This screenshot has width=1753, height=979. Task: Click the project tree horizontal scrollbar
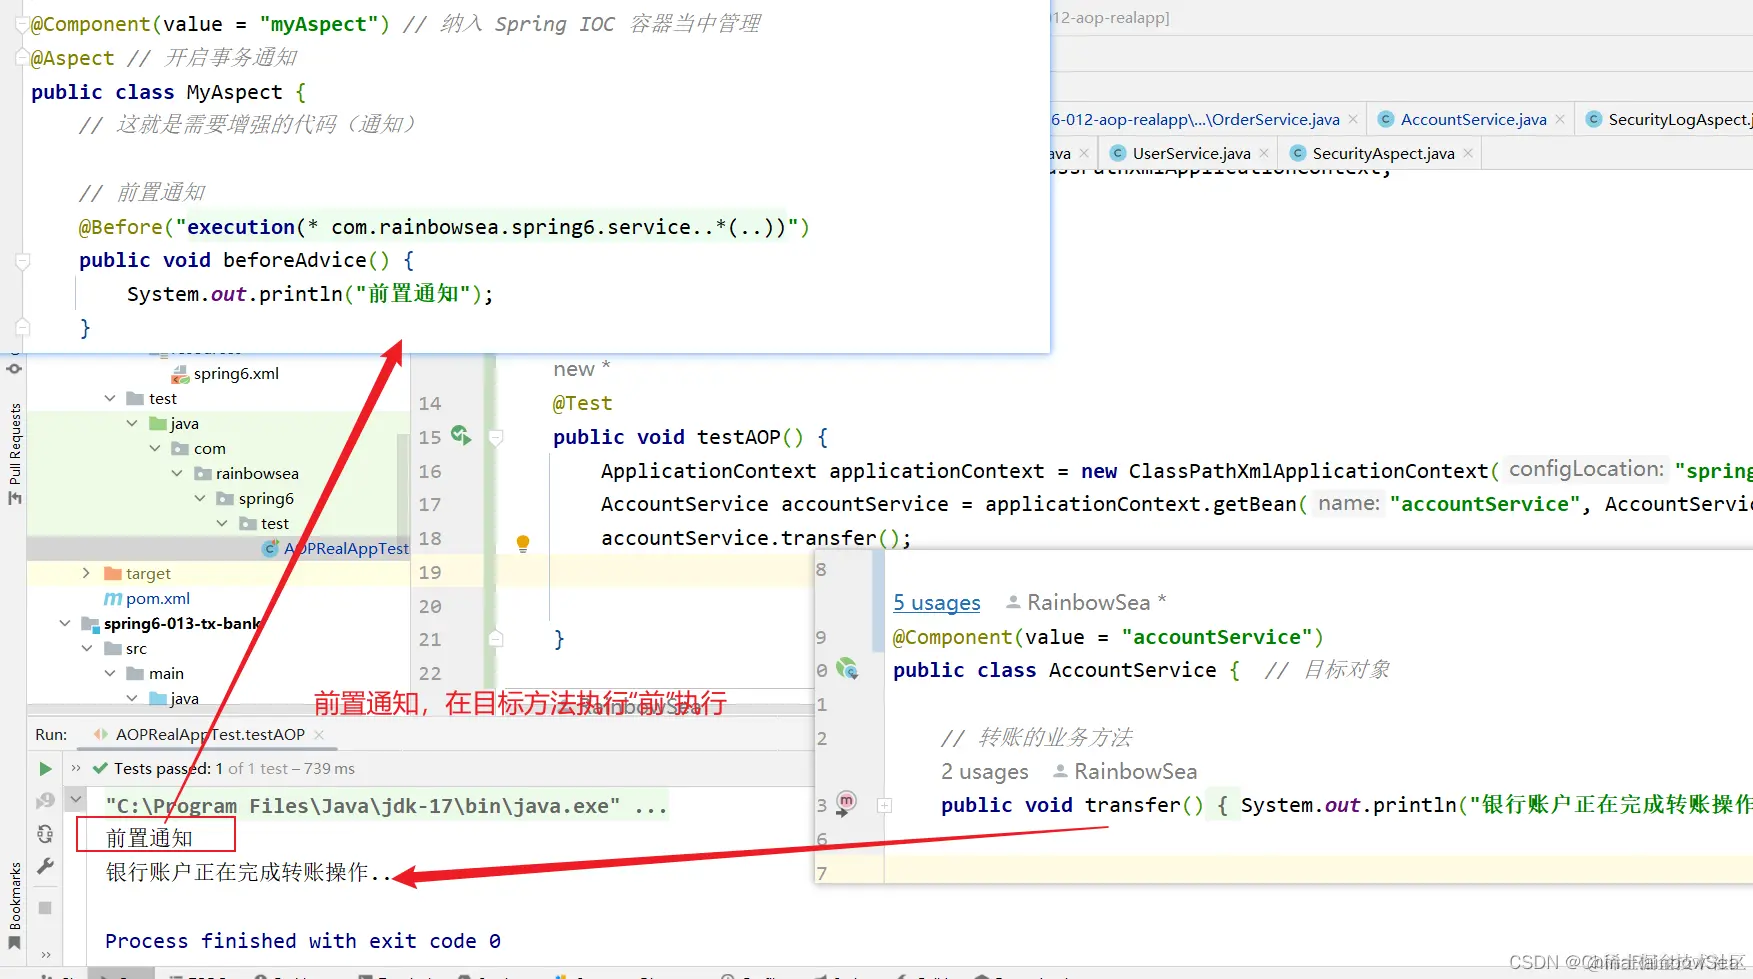[220, 710]
